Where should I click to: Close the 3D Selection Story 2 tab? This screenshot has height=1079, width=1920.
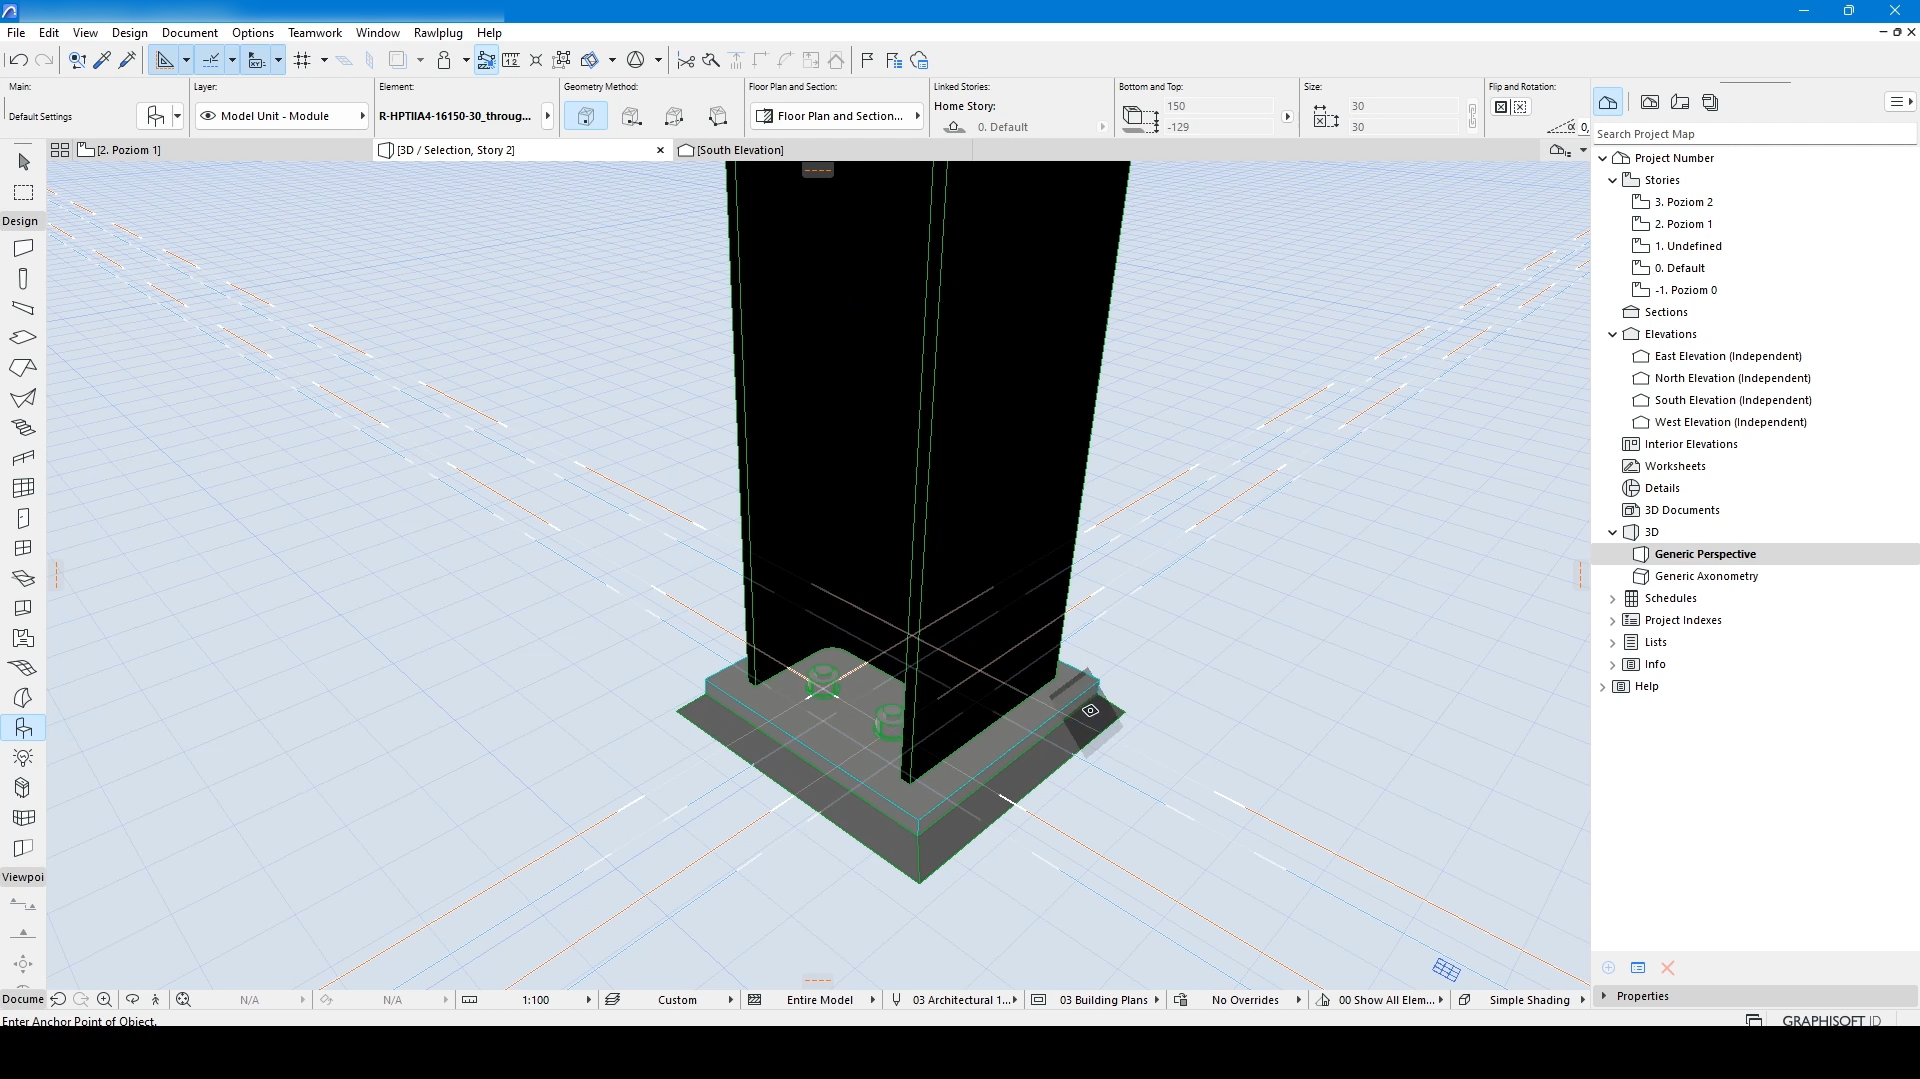[660, 150]
